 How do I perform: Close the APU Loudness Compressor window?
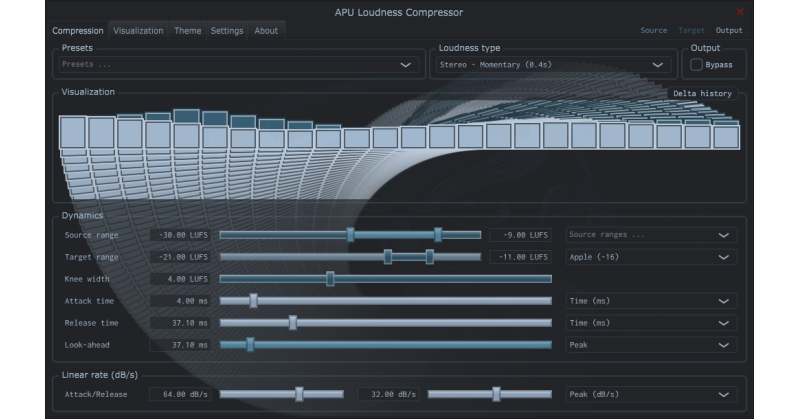pyautogui.click(x=740, y=12)
